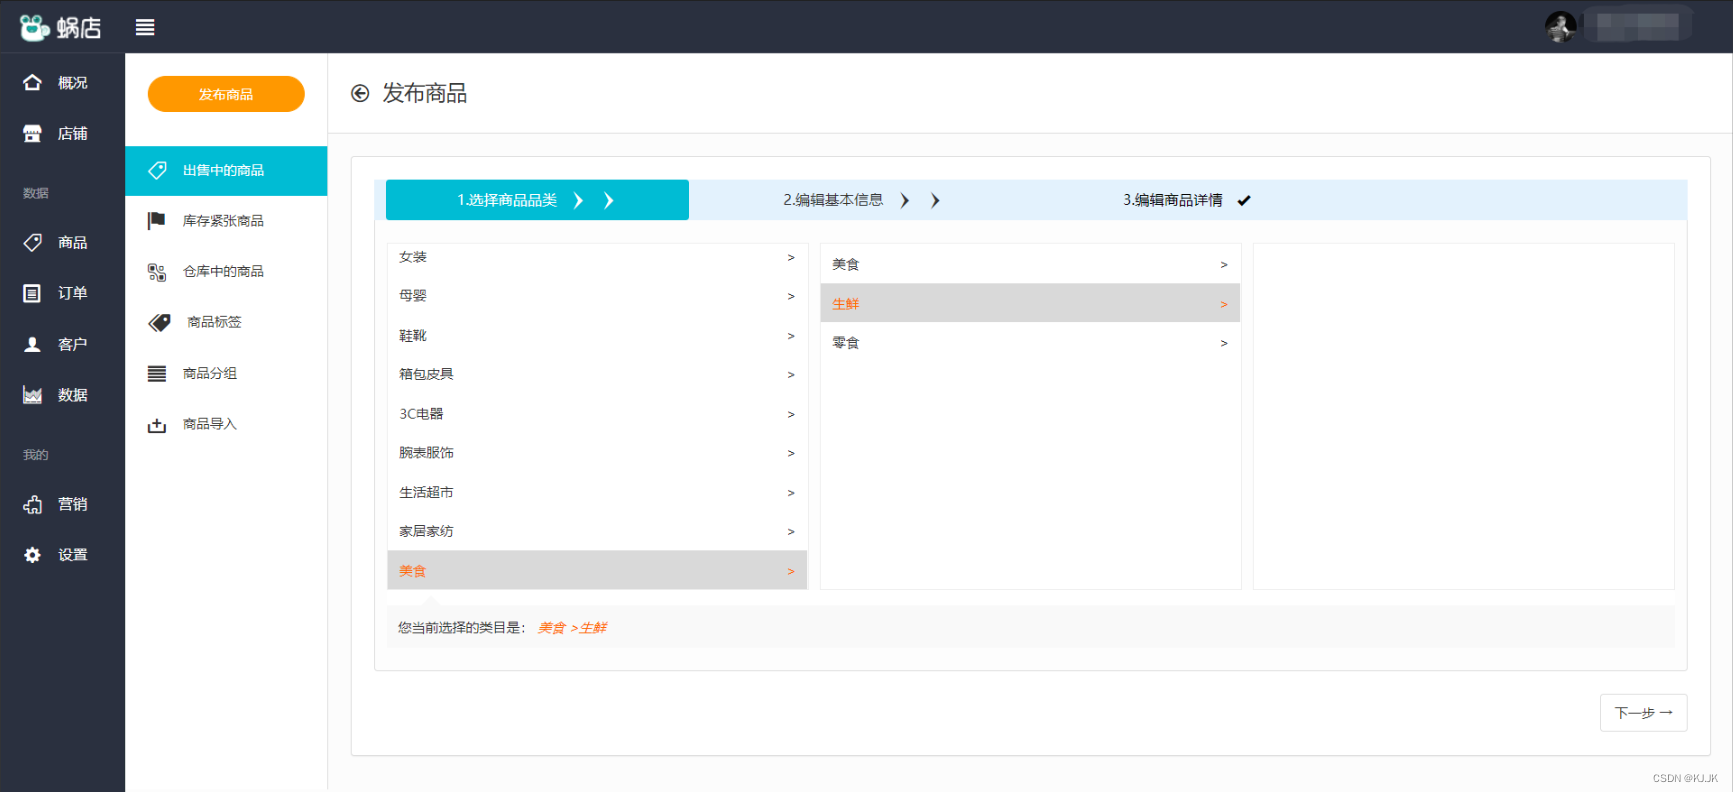
Task: Select the 母婴 category text
Action: point(413,296)
